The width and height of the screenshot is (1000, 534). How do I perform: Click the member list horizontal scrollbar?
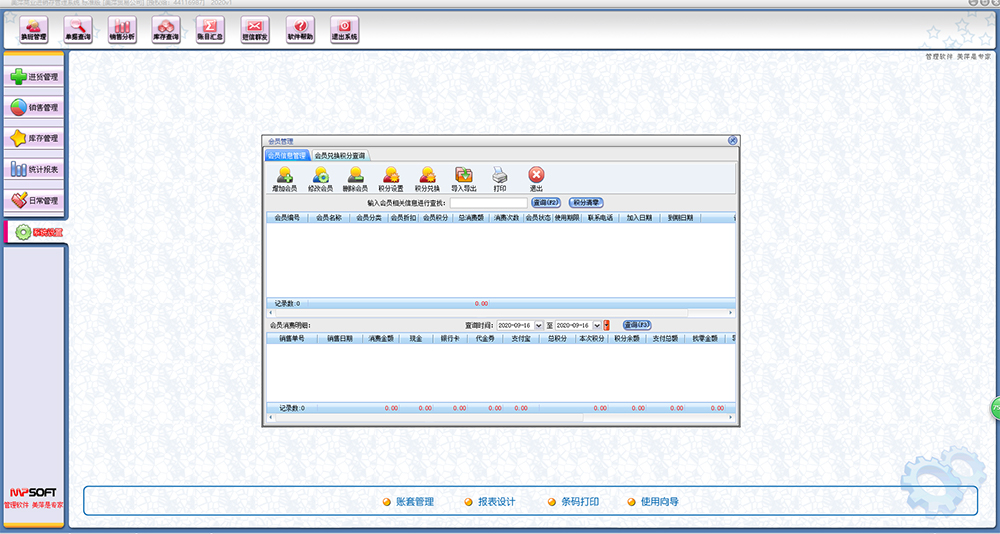coord(500,312)
